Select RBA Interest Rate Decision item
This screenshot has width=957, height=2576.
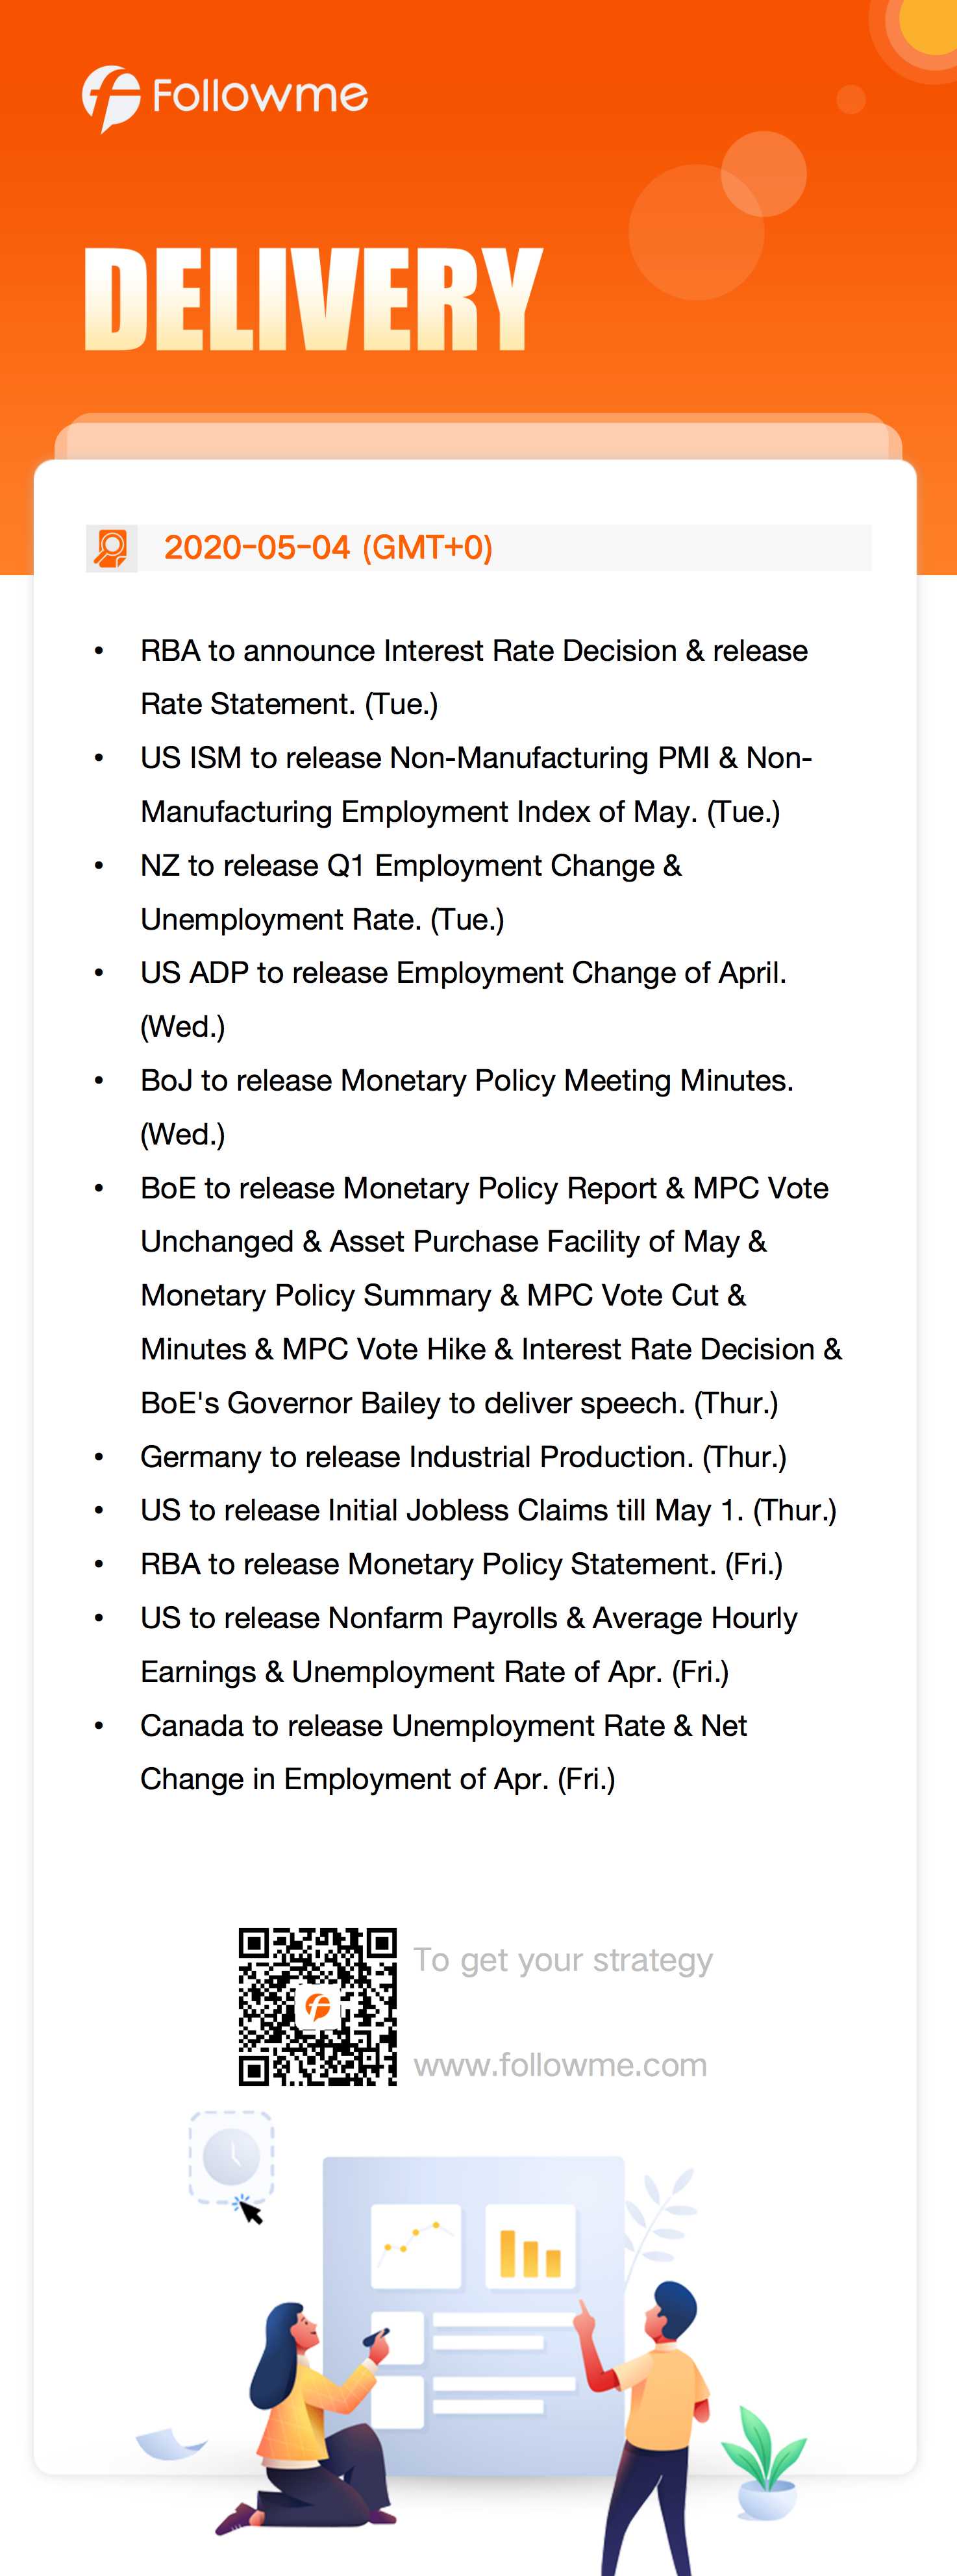point(474,677)
